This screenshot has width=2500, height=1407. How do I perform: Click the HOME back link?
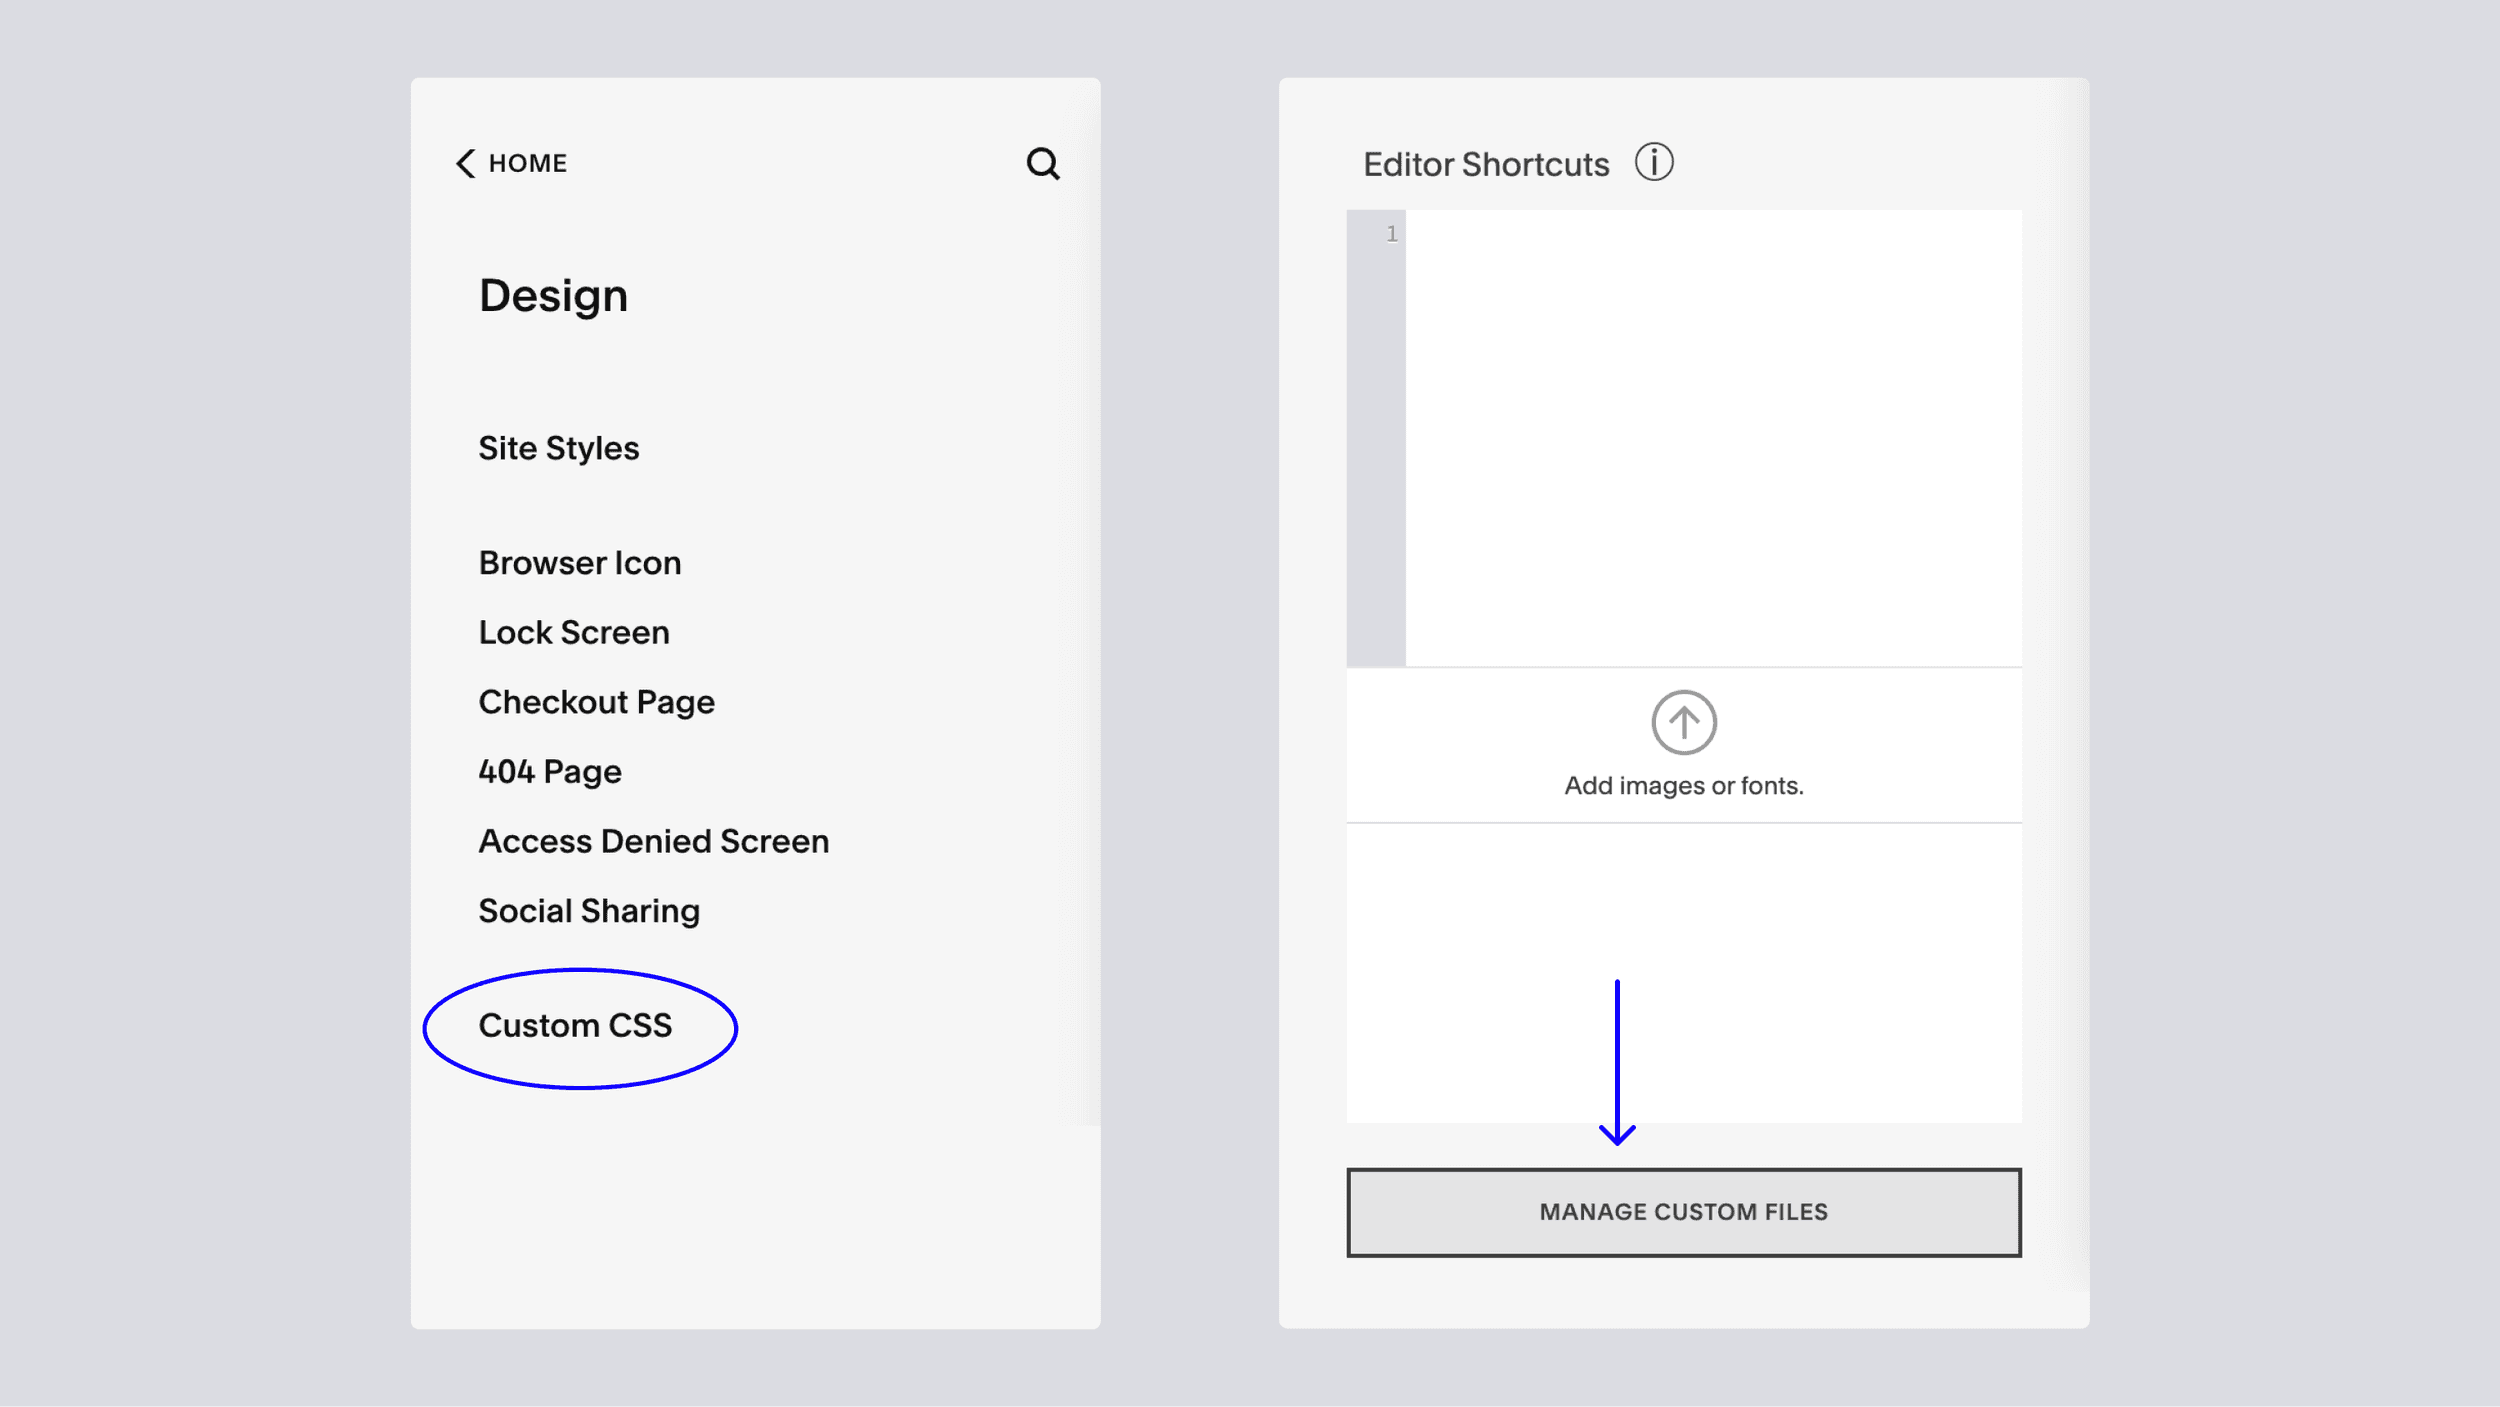(x=527, y=163)
